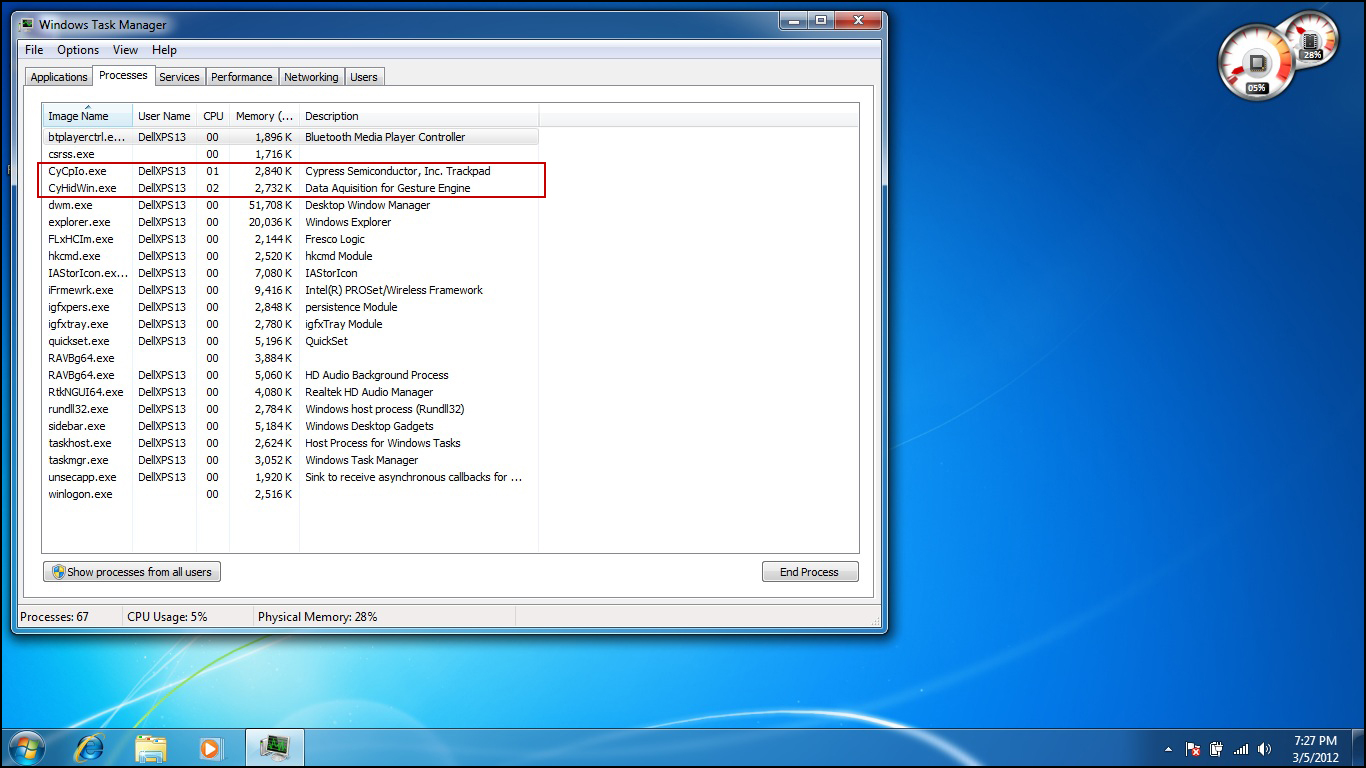The width and height of the screenshot is (1366, 768).
Task: Click the clock showing 7:27 PM
Action: tap(1315, 741)
